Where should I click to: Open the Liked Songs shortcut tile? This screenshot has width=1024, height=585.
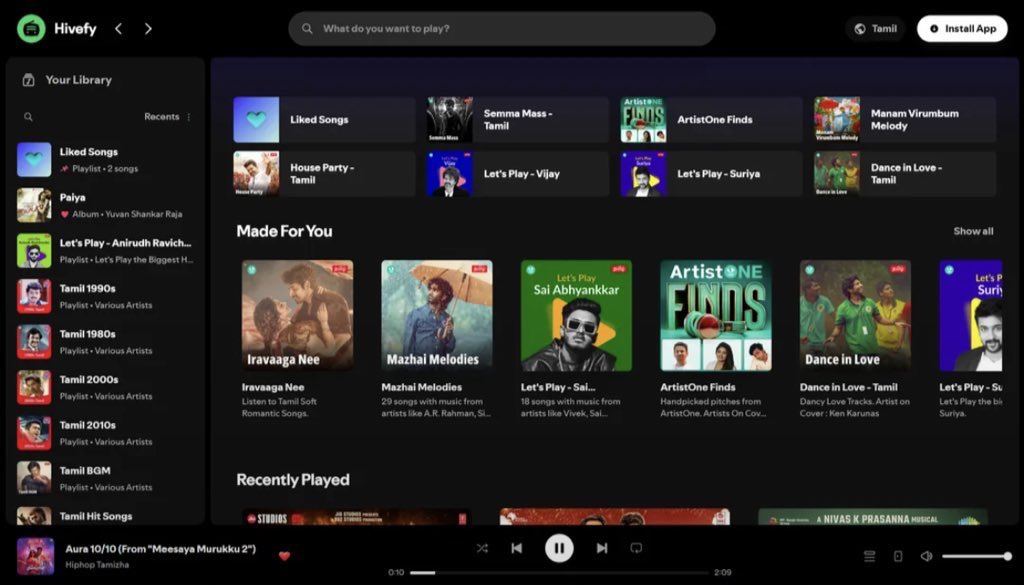(x=324, y=119)
